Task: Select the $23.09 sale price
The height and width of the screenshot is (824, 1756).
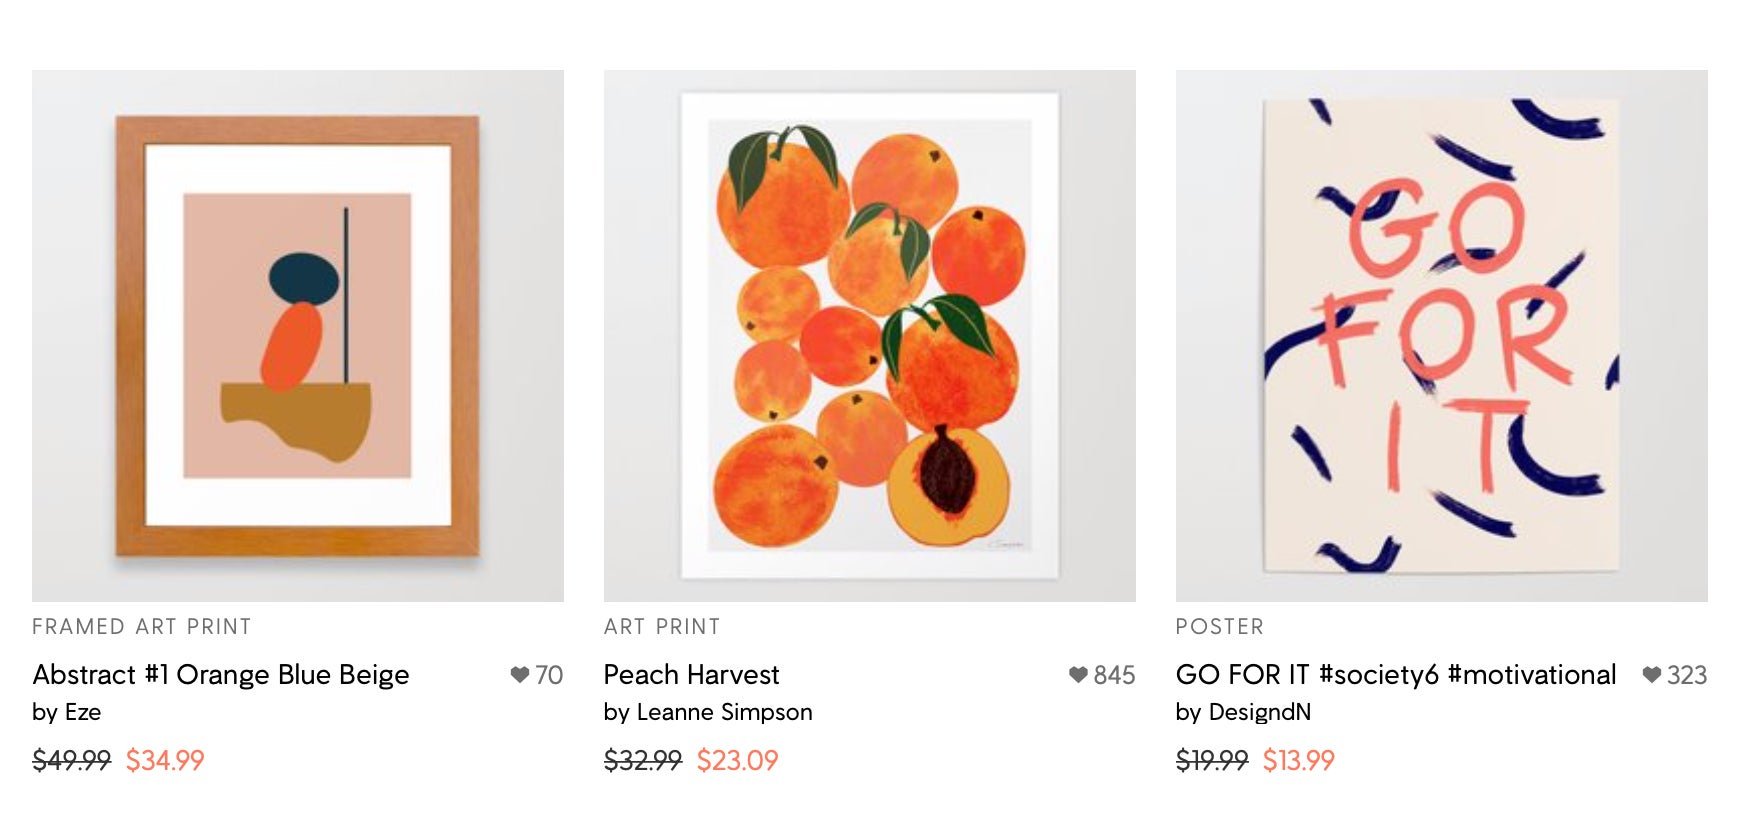Action: pos(737,761)
